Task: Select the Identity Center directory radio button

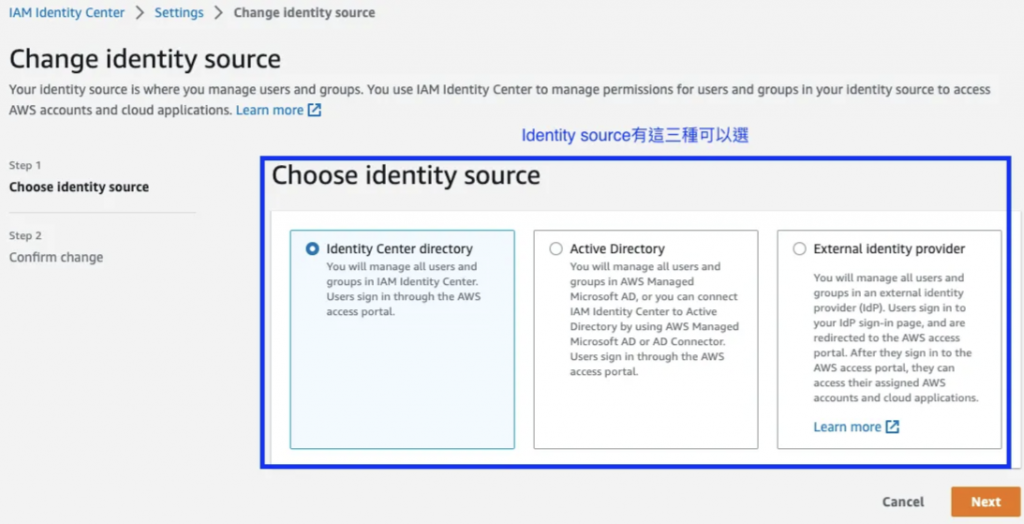Action: point(312,249)
